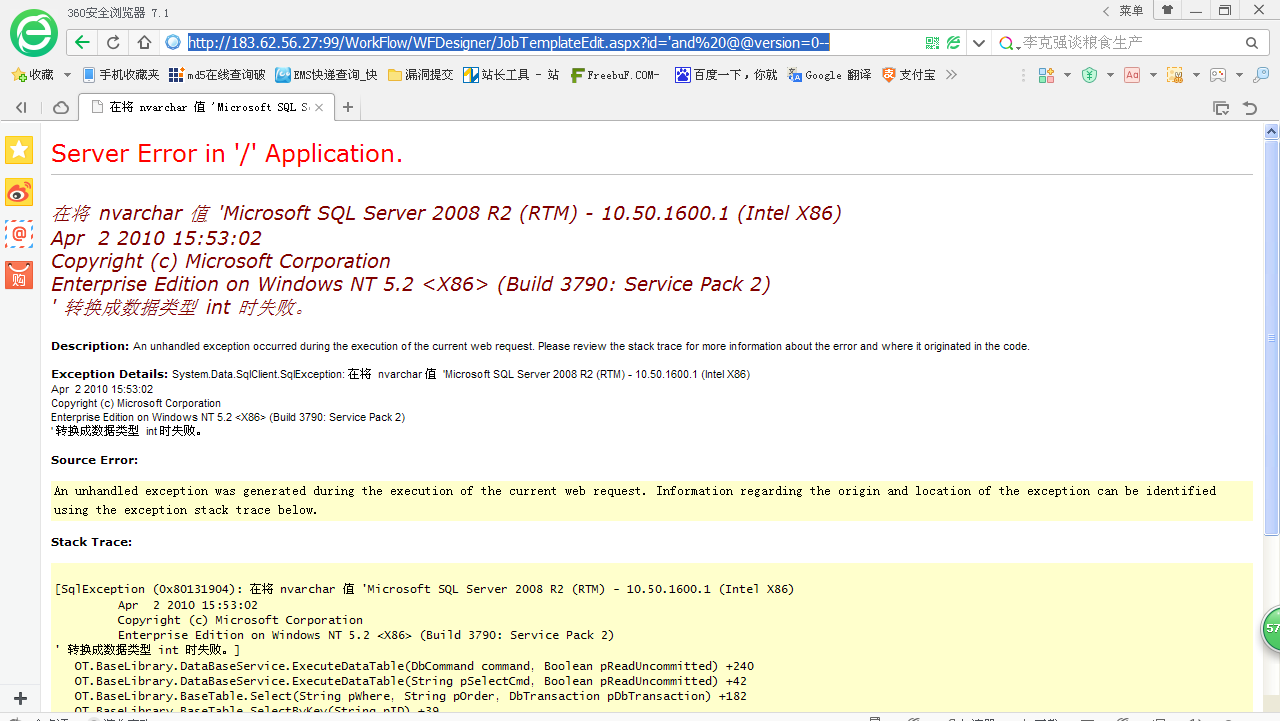This screenshot has height=721, width=1280.
Task: Open the 收藏 favorites star
Action: click(32, 75)
